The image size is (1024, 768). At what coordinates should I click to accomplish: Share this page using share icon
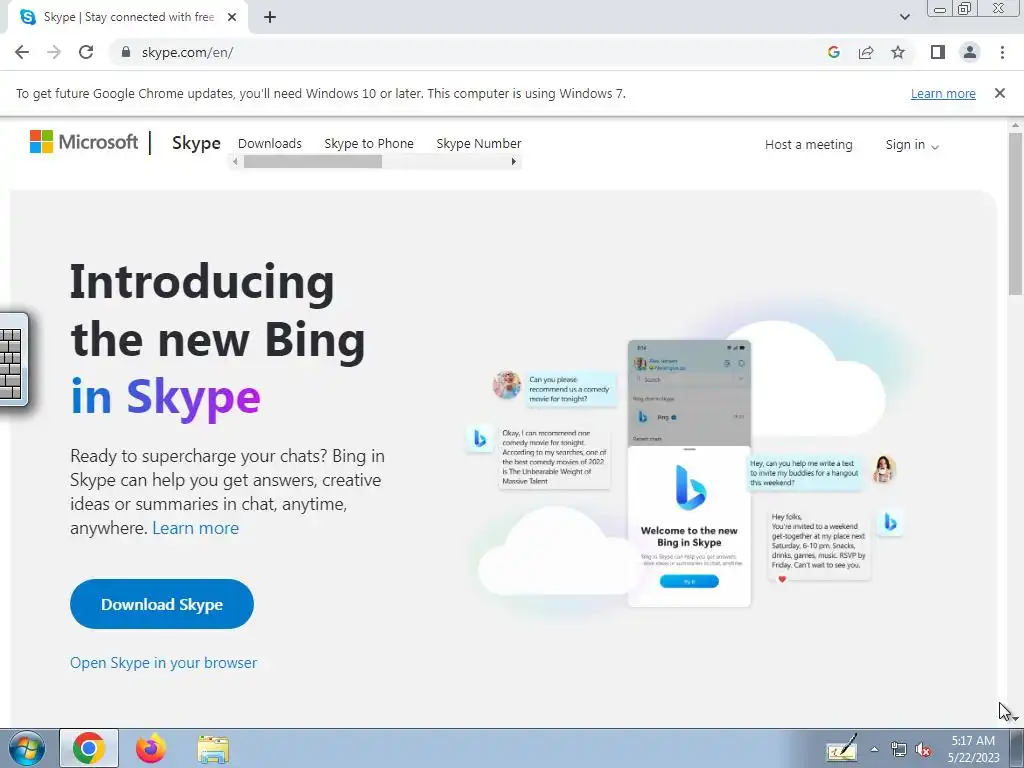866,52
